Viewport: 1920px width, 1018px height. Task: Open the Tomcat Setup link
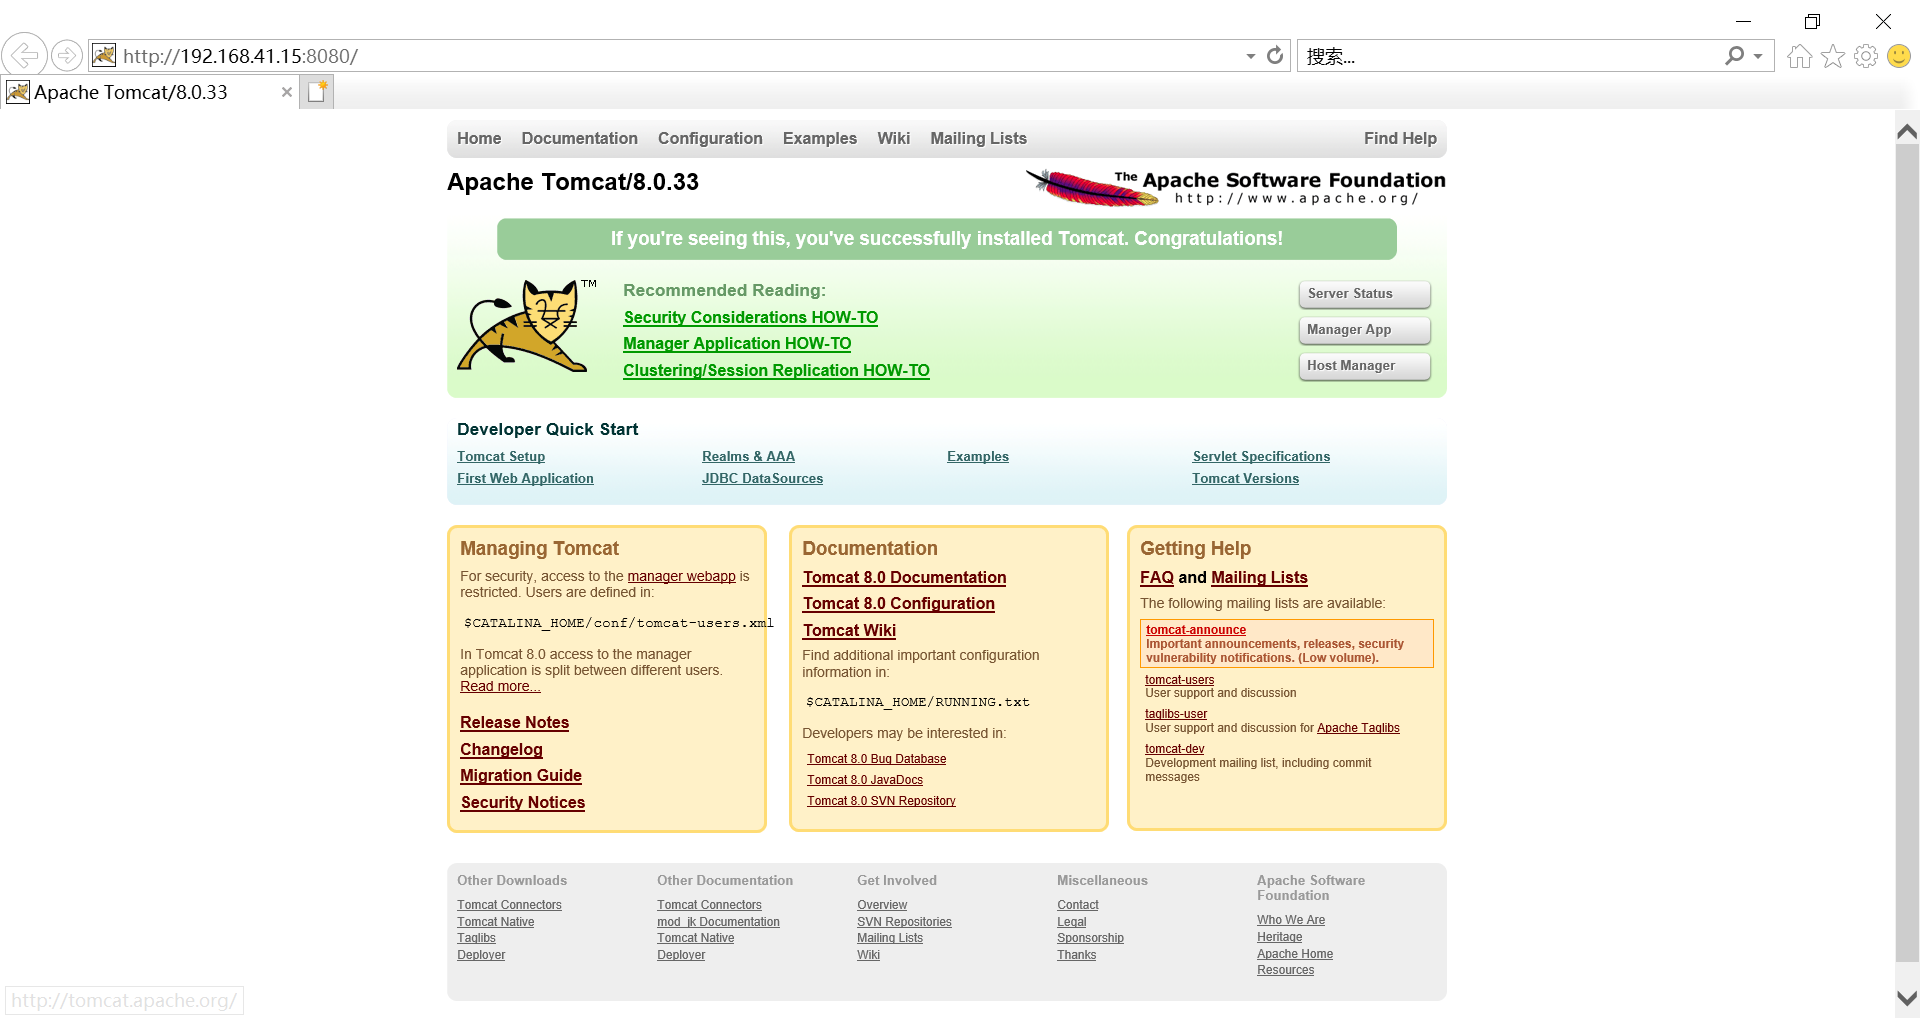(x=501, y=457)
